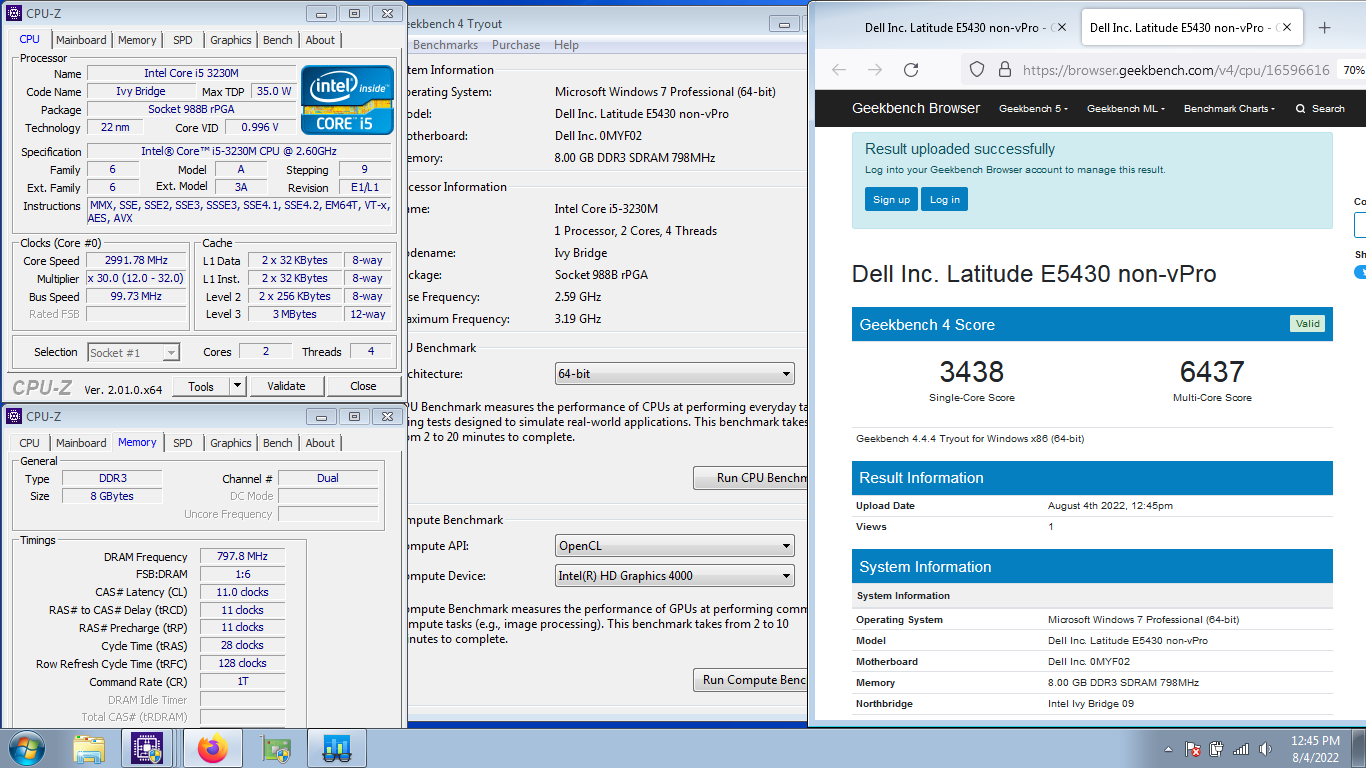
Task: Open SPD tab in lower CPU-Z window
Action: click(183, 443)
